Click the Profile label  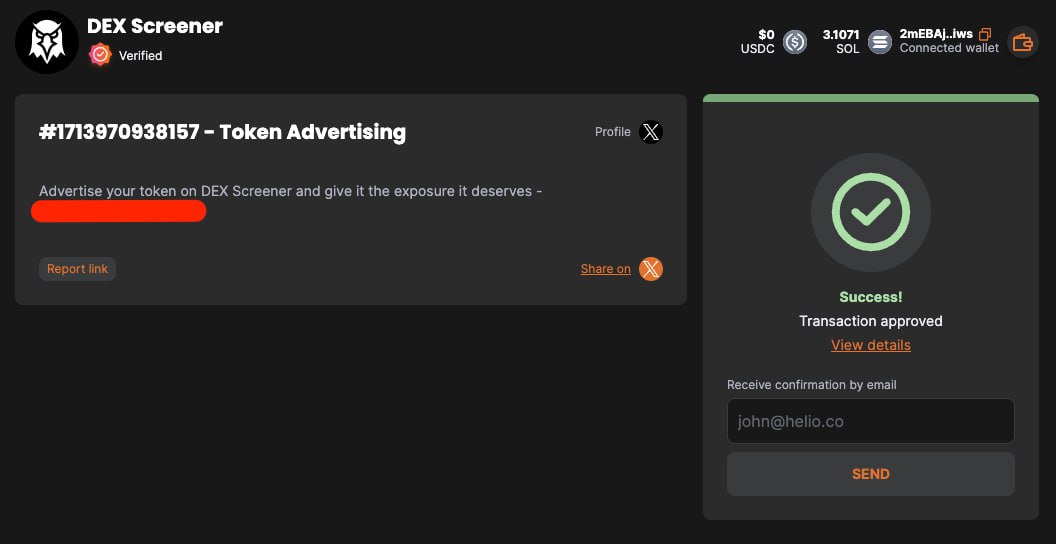(613, 132)
